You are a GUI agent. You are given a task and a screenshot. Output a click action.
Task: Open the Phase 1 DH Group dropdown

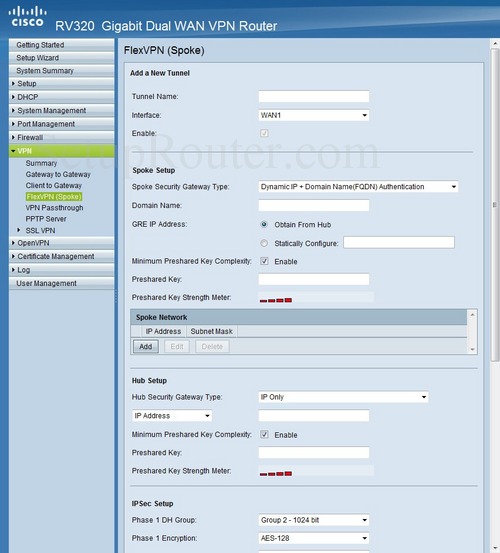(313, 520)
